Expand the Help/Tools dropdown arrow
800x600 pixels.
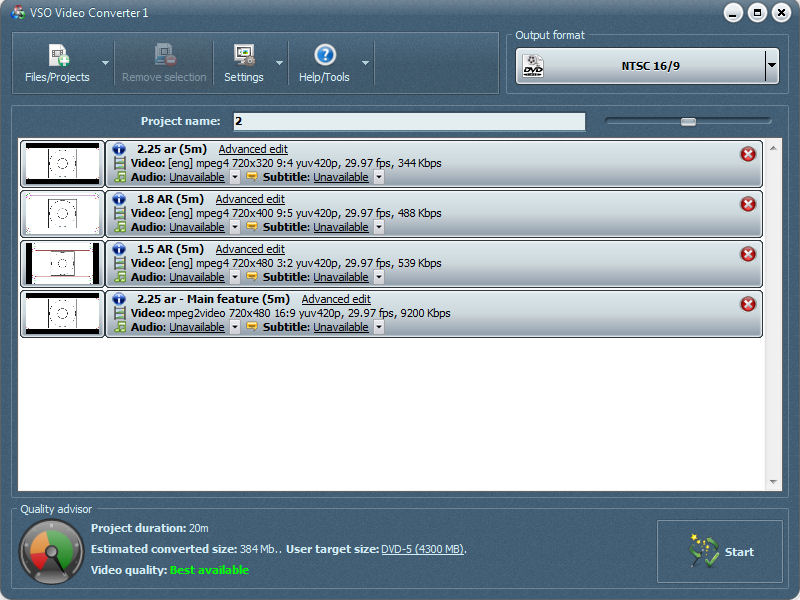(x=365, y=63)
